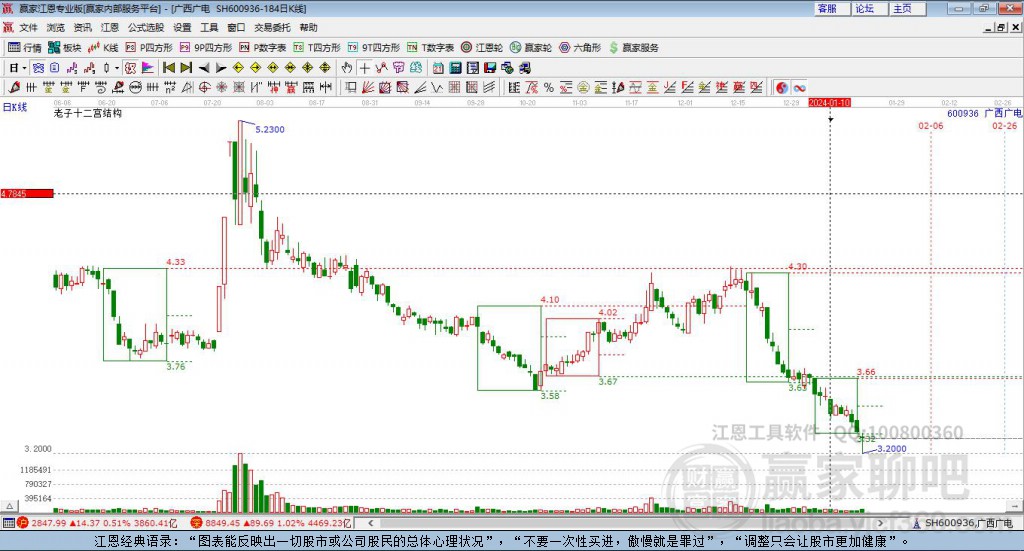Image resolution: width=1024 pixels, height=551 pixels.
Task: Open the 公式选股 menu
Action: (146, 27)
